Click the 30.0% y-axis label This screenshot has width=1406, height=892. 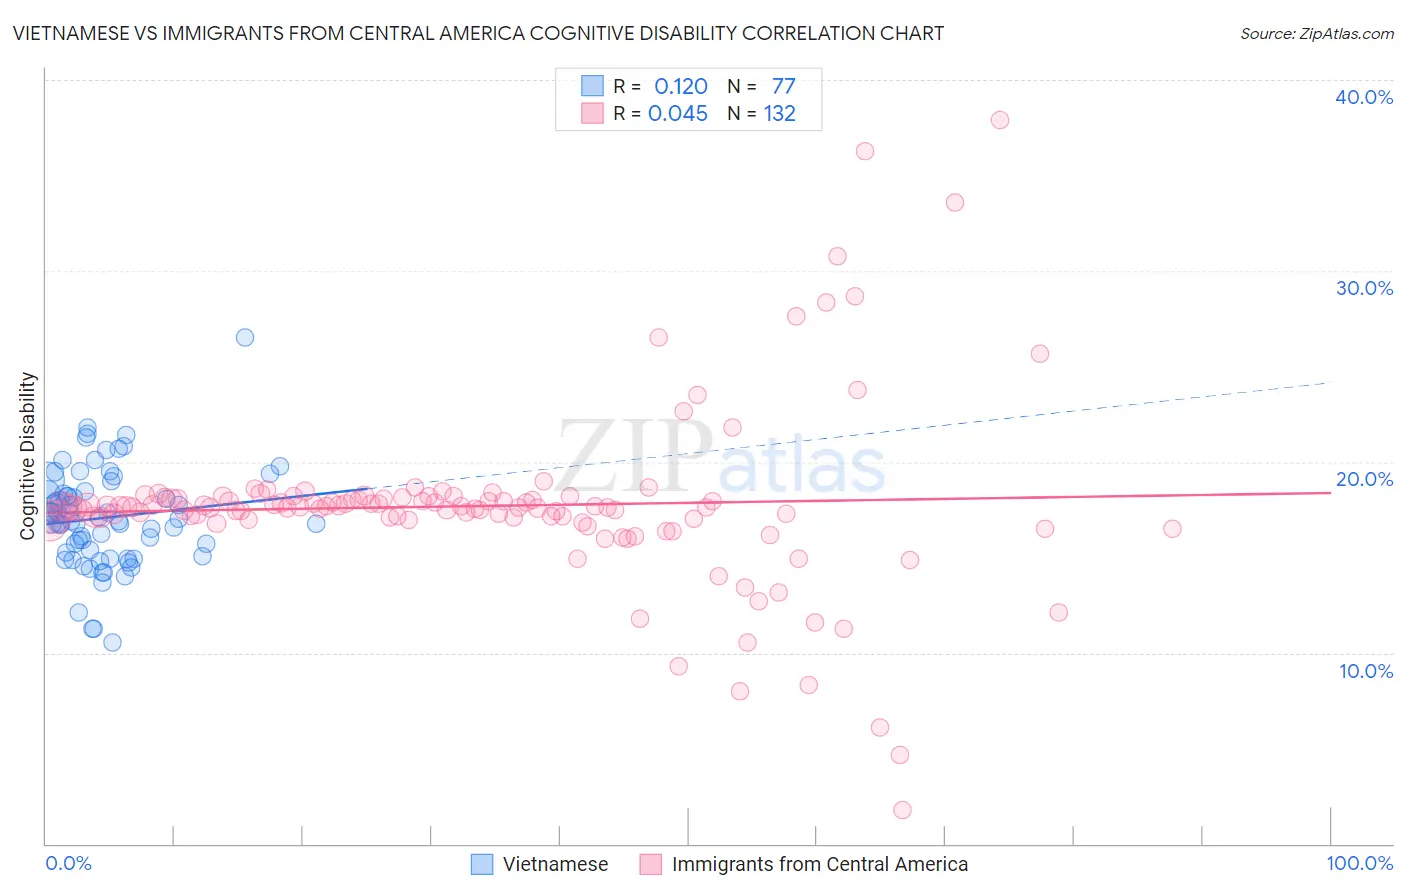point(1364,288)
